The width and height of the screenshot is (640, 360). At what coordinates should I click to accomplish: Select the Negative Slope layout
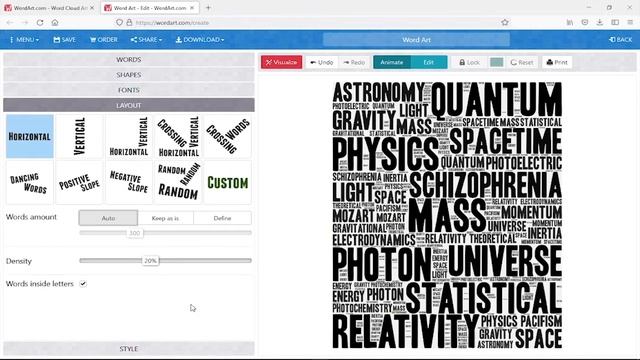129,182
